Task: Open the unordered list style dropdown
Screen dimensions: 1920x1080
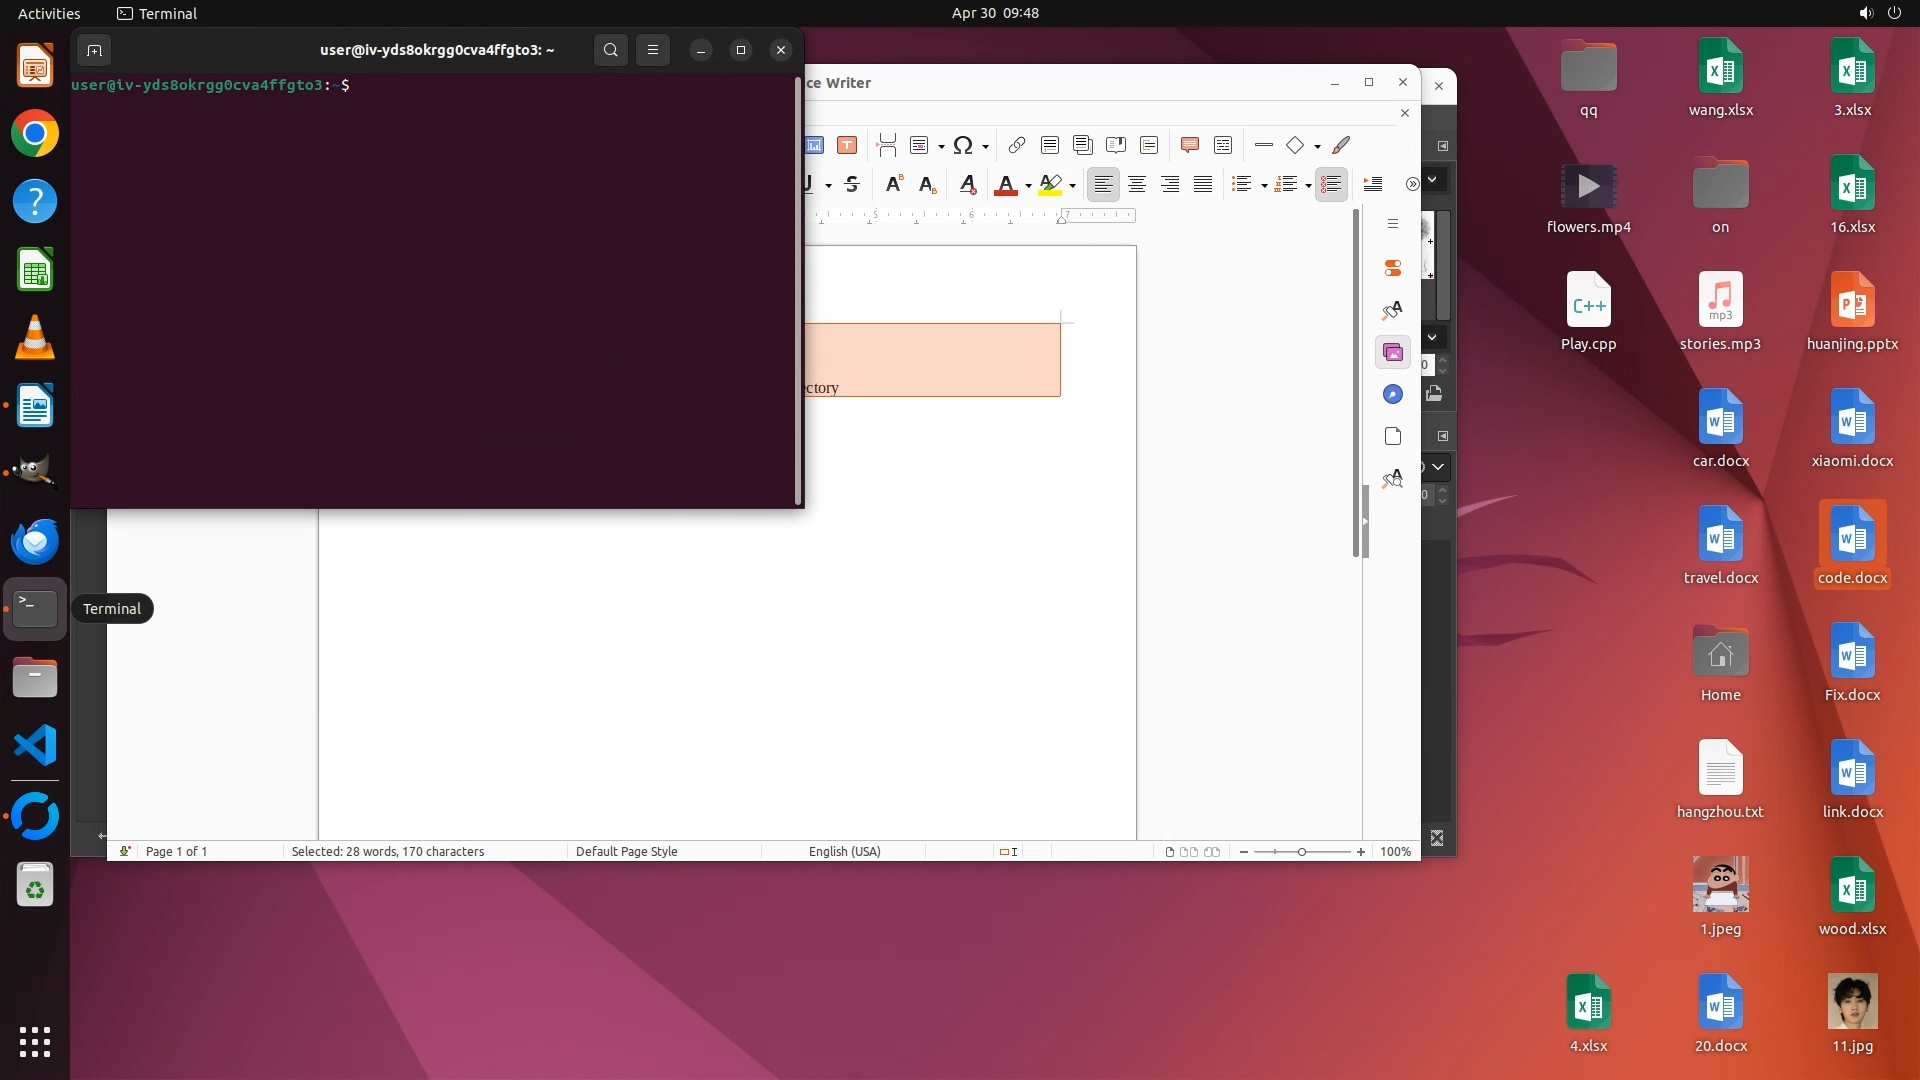Action: [1264, 186]
